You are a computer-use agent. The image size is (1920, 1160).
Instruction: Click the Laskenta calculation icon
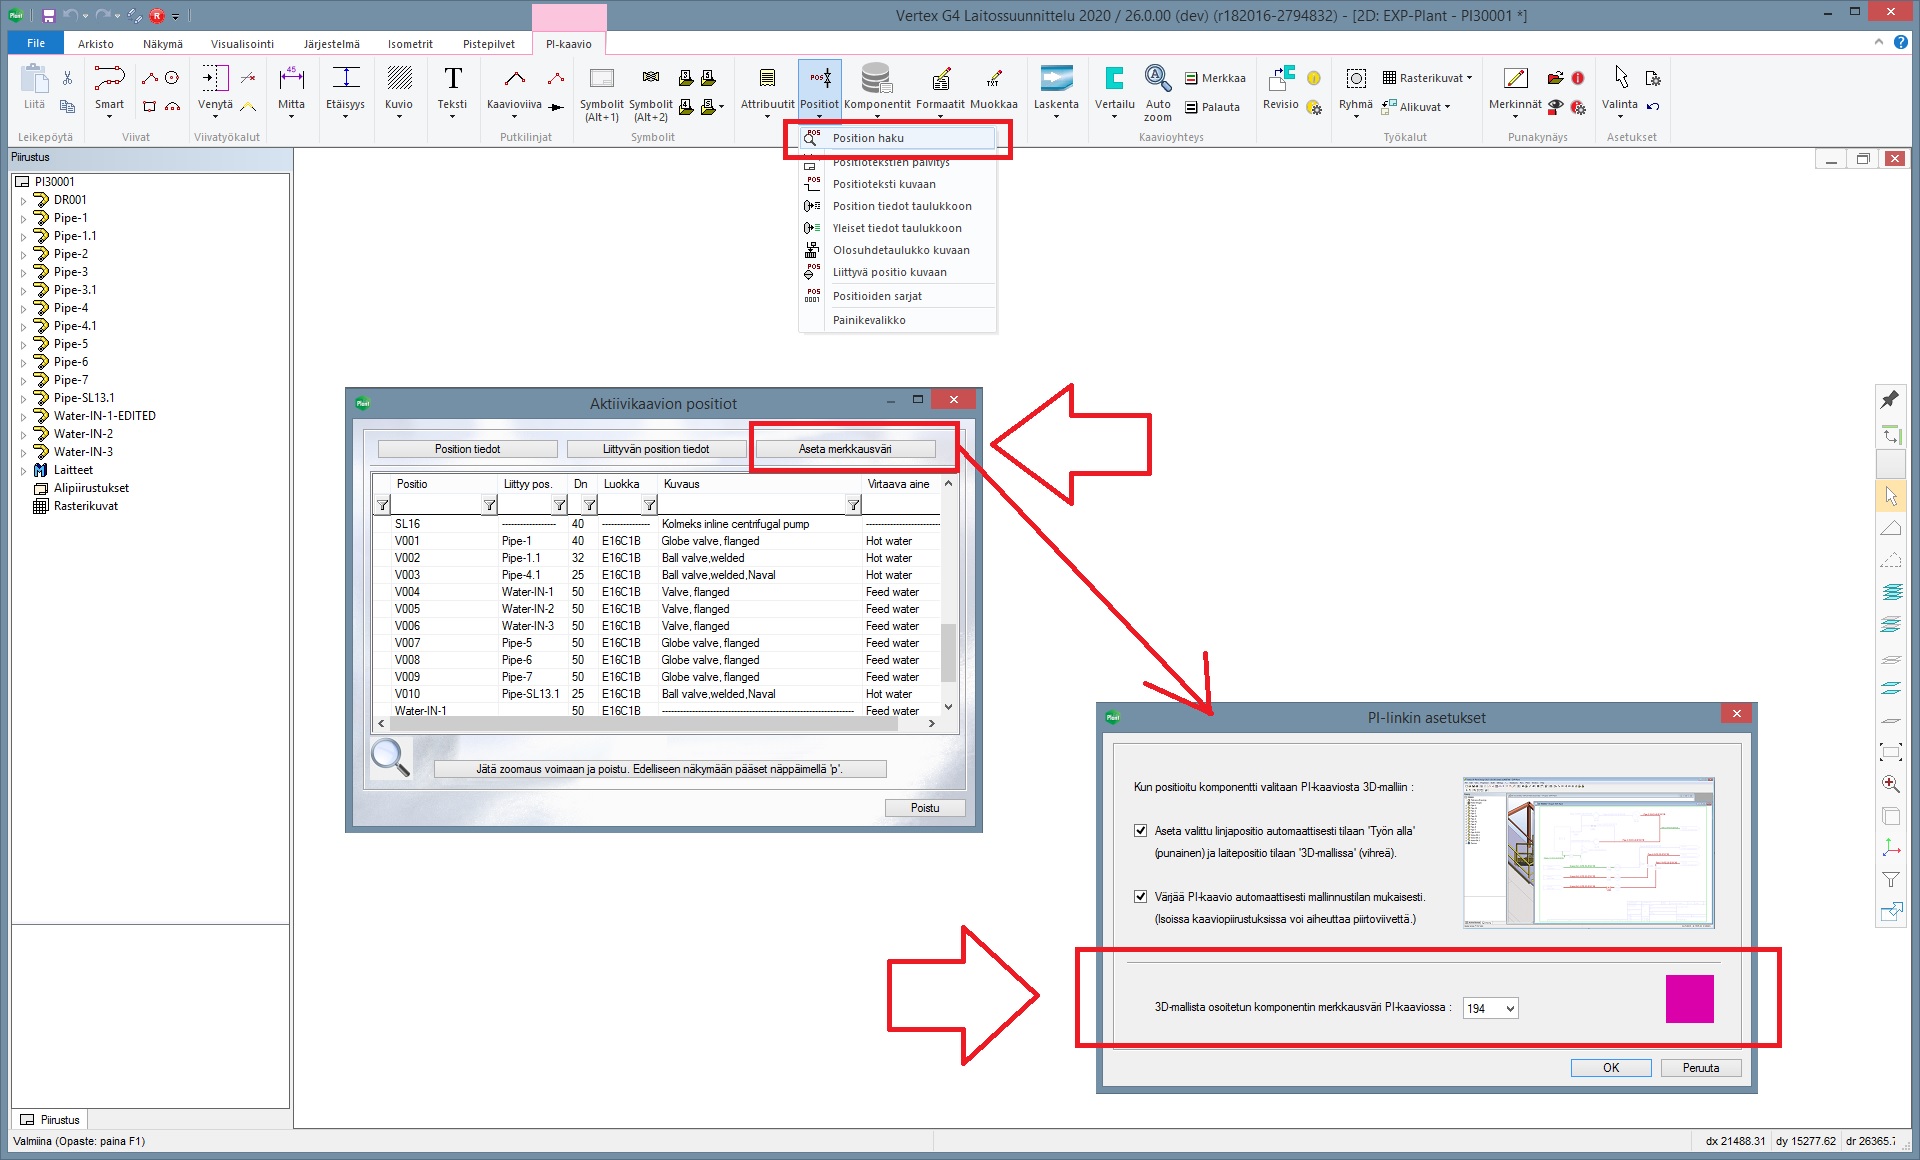(1056, 79)
